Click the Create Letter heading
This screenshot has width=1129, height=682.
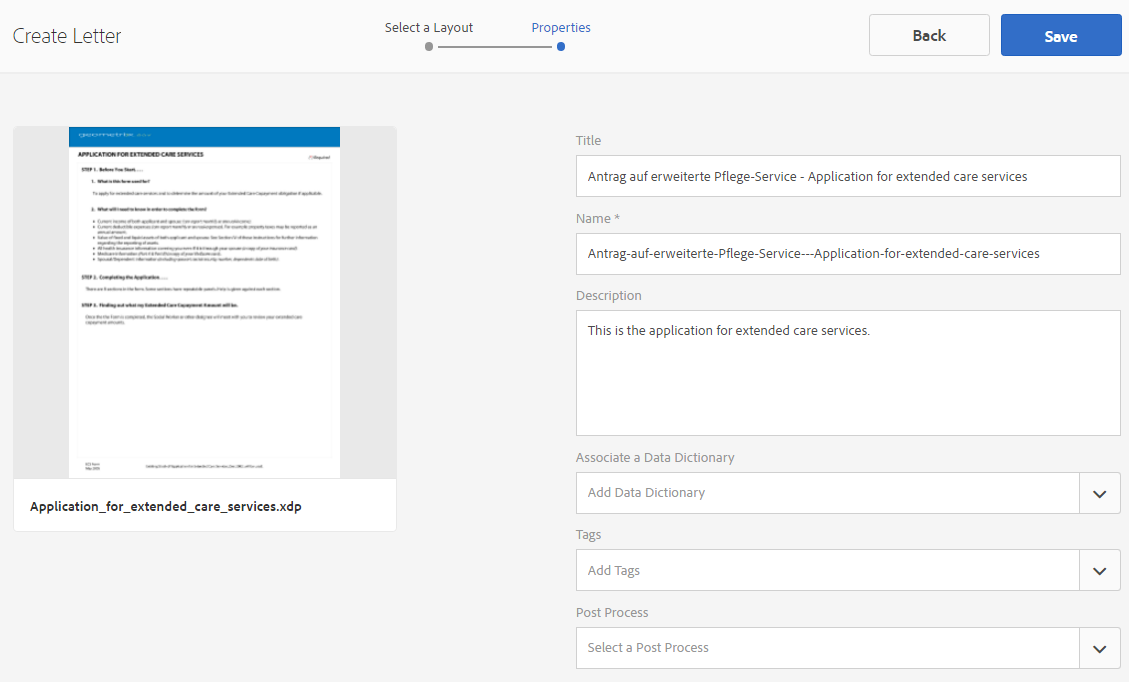click(67, 36)
